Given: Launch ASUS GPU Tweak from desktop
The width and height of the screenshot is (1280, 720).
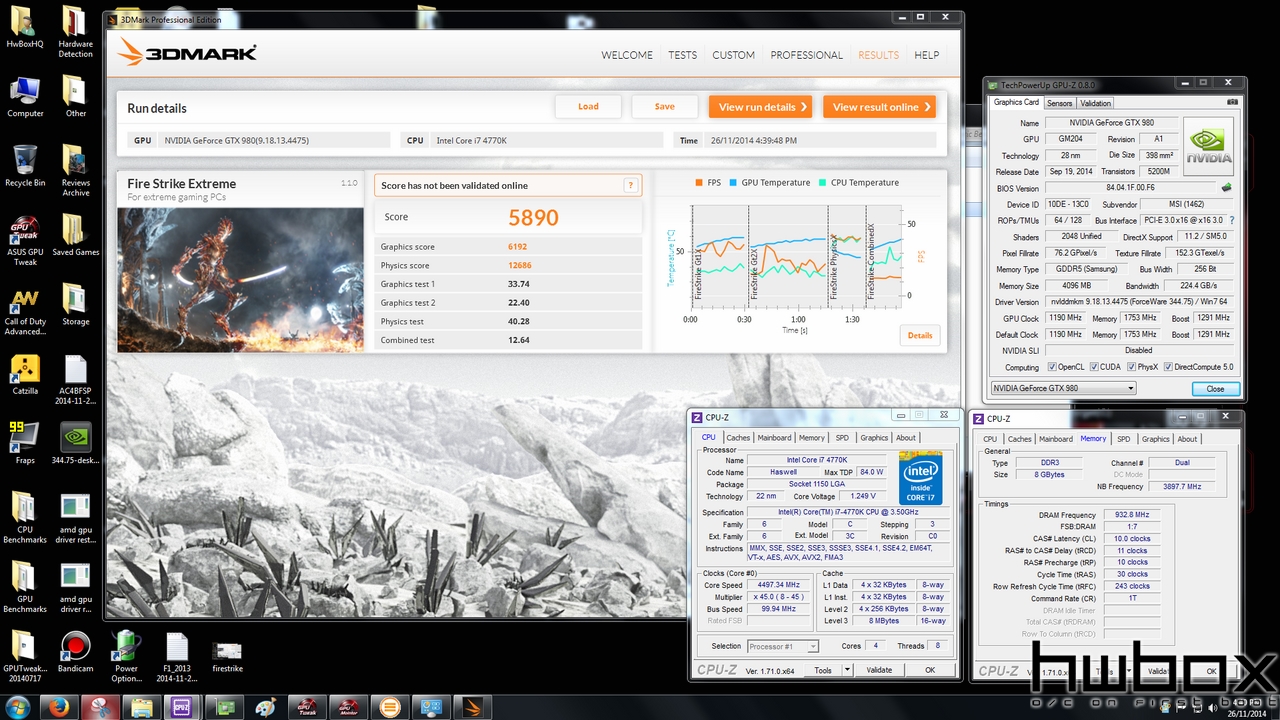Looking at the screenshot, I should point(25,240).
